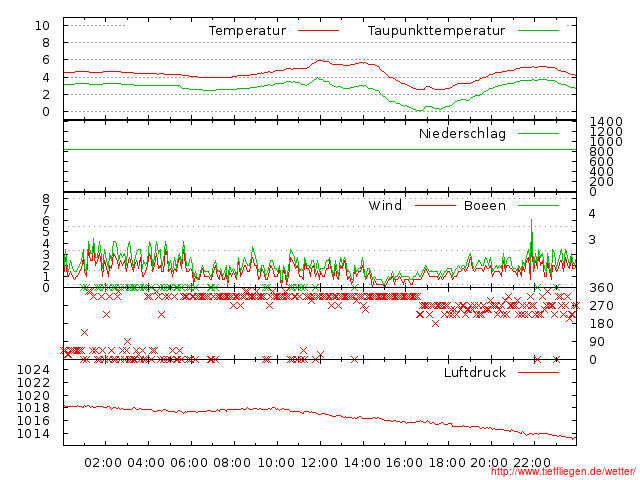Click the 1022 pressure axis value

point(33,383)
